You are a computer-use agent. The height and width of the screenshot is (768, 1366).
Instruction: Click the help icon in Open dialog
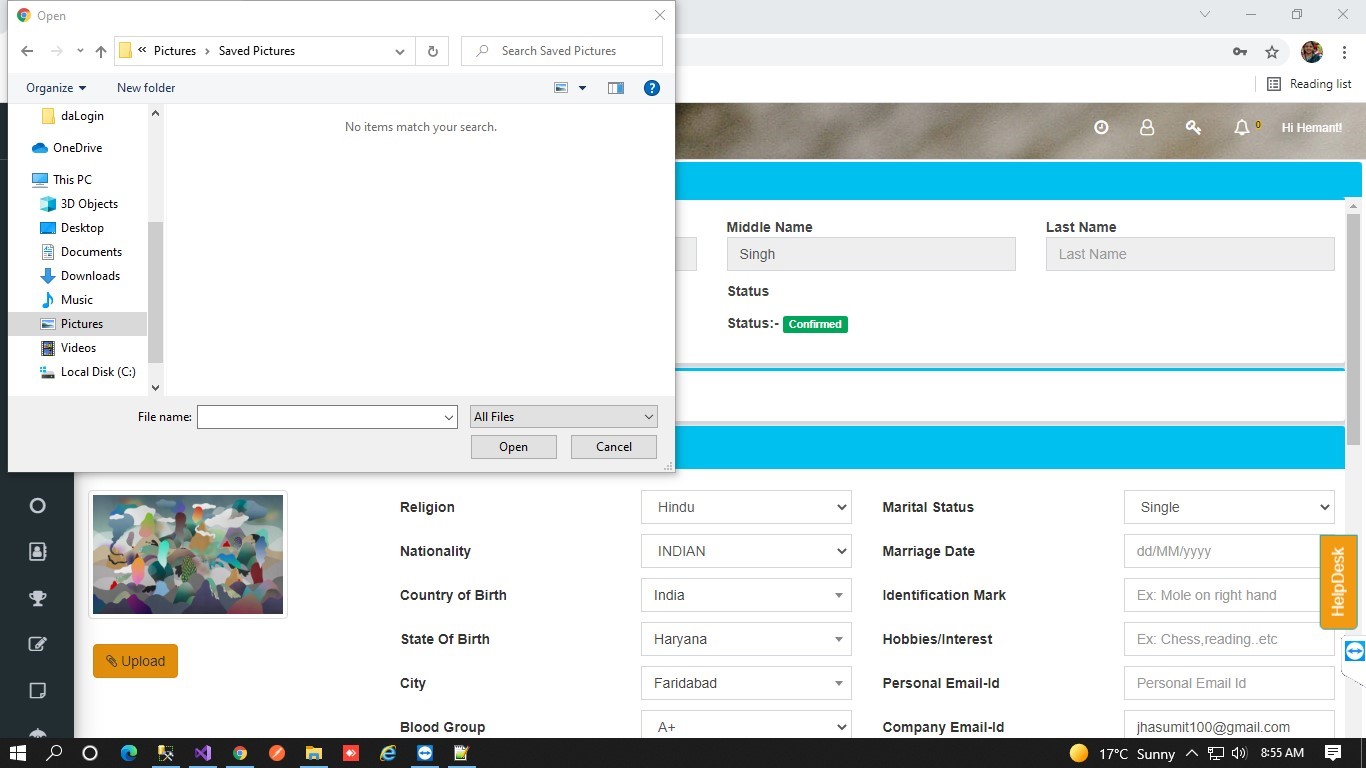652,88
